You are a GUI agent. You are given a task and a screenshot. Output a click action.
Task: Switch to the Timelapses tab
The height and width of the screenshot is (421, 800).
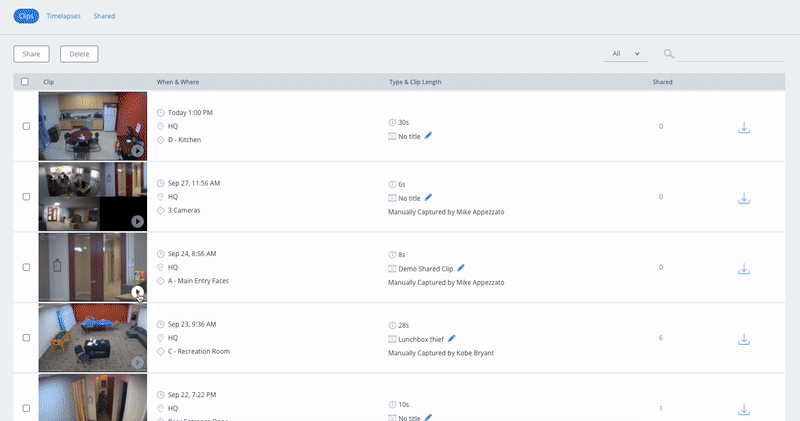(63, 16)
